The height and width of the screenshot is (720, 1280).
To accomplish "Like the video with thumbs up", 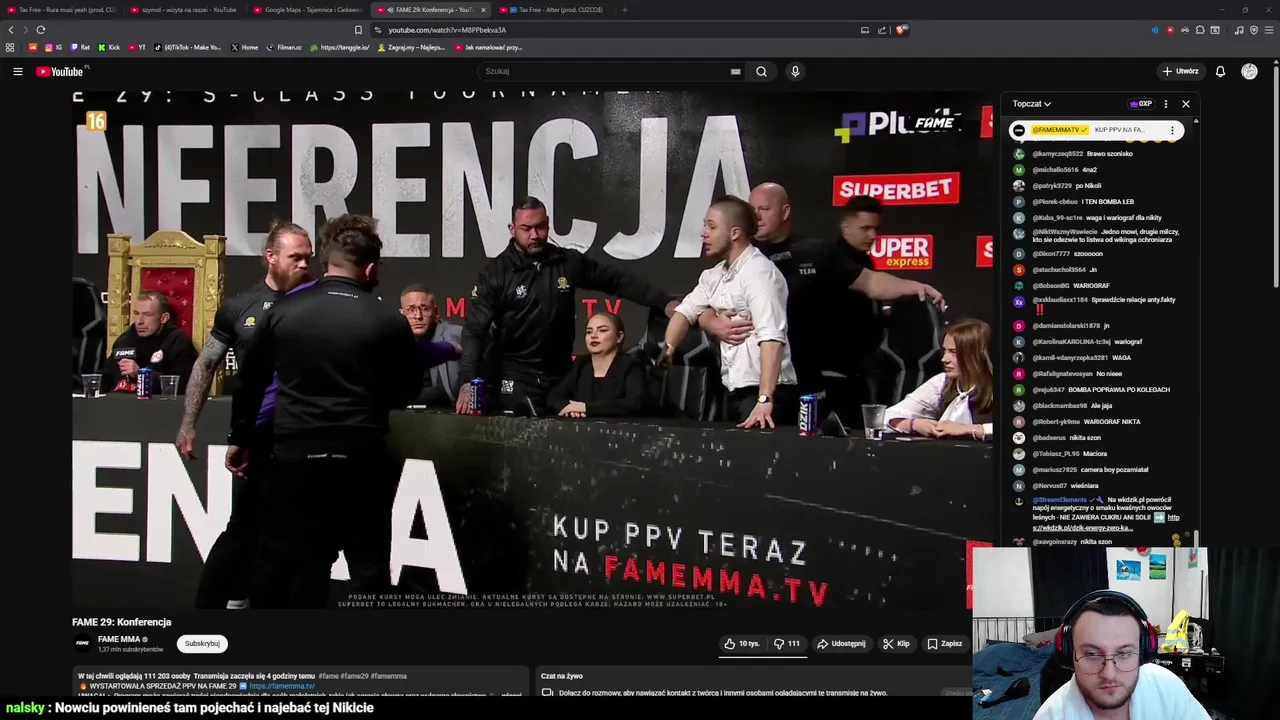I will (743, 644).
